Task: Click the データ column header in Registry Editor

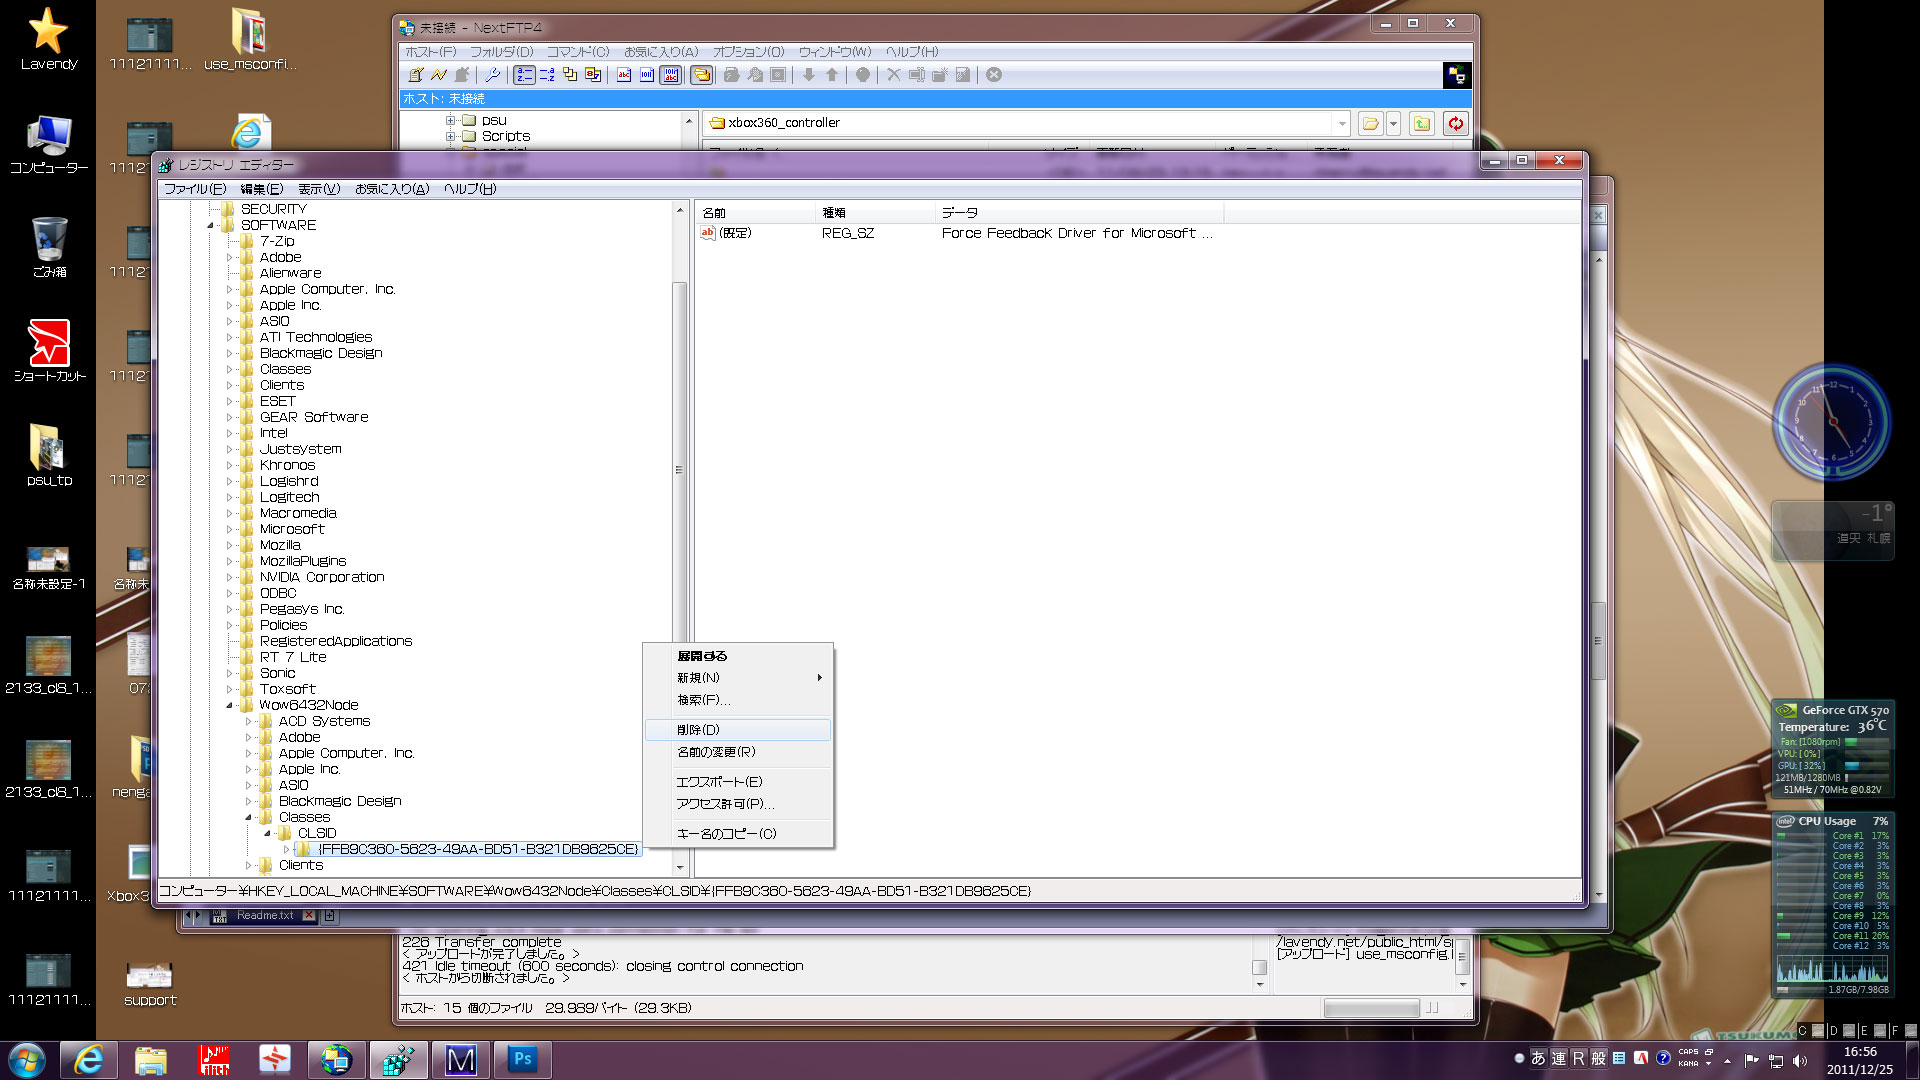Action: coord(1079,213)
